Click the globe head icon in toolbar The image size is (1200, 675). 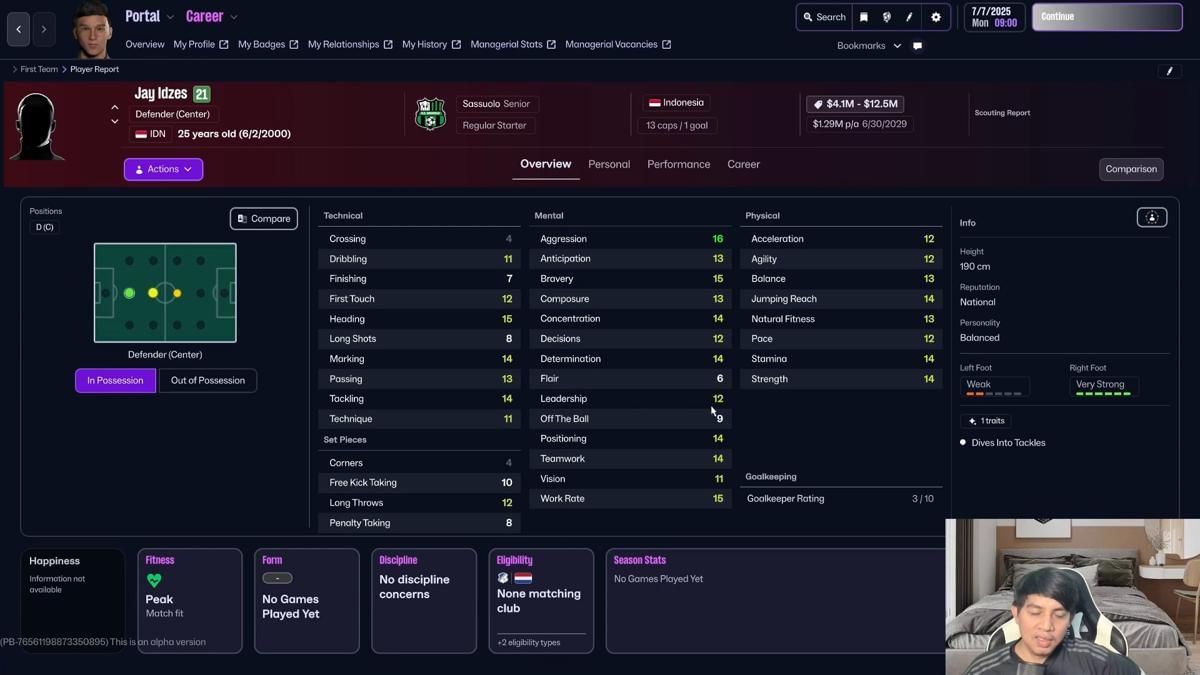click(887, 17)
